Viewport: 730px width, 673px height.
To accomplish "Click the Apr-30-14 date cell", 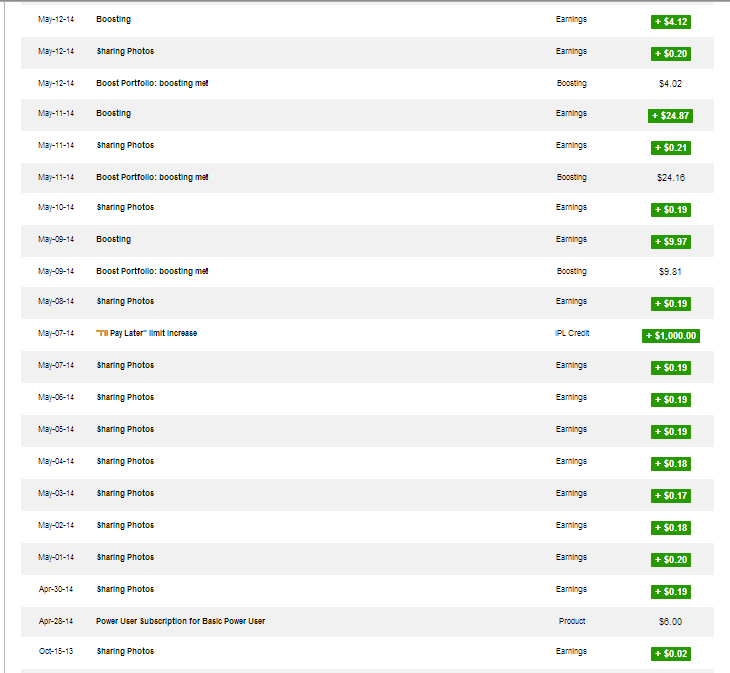I will (x=56, y=589).
